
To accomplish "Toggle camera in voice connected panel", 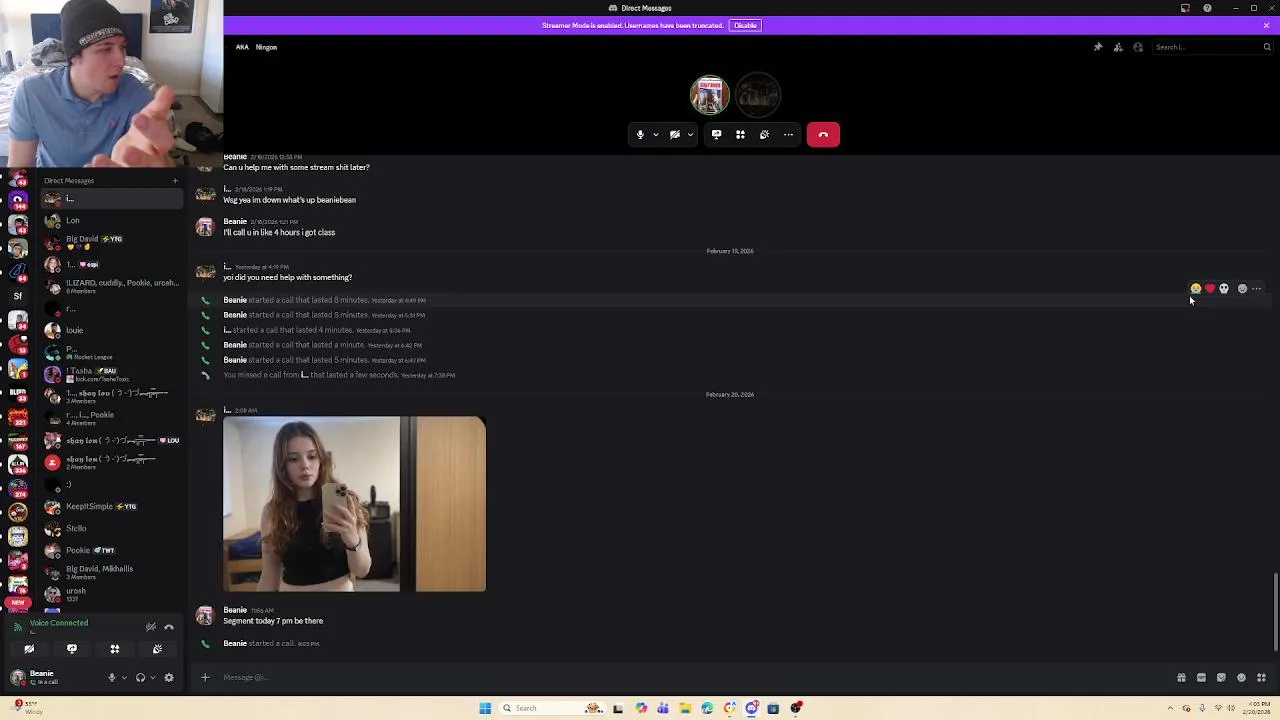I will [29, 649].
